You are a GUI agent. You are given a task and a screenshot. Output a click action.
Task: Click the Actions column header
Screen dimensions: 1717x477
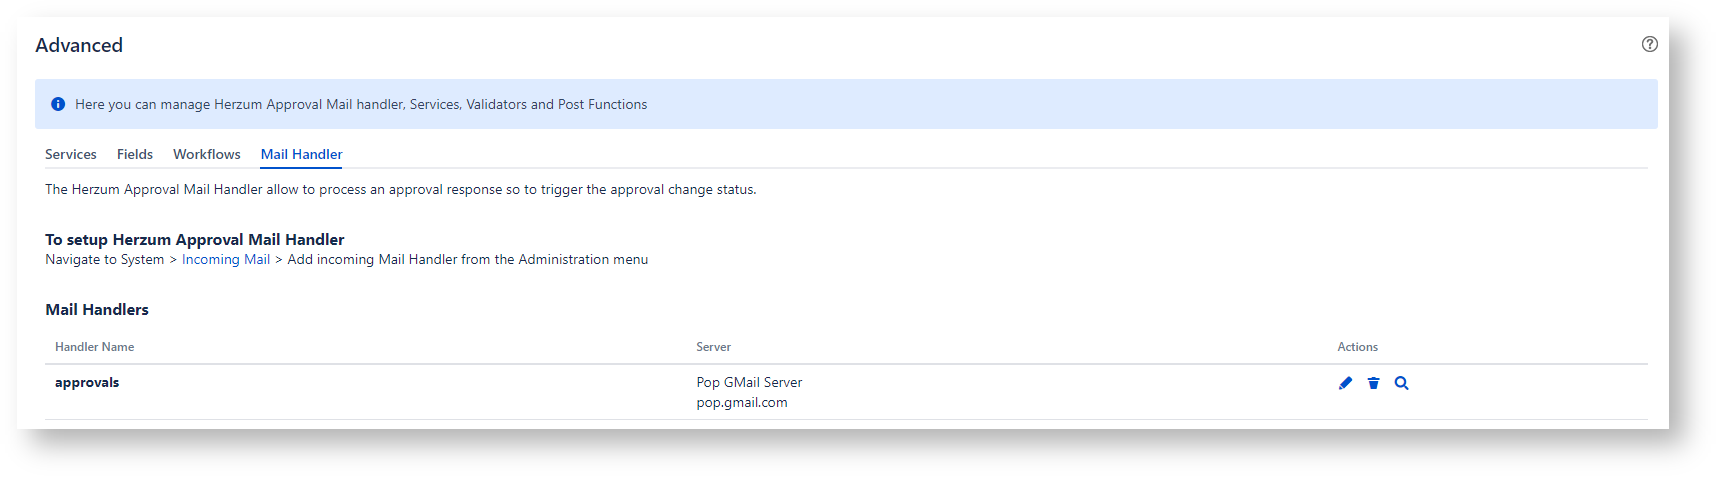pos(1357,347)
